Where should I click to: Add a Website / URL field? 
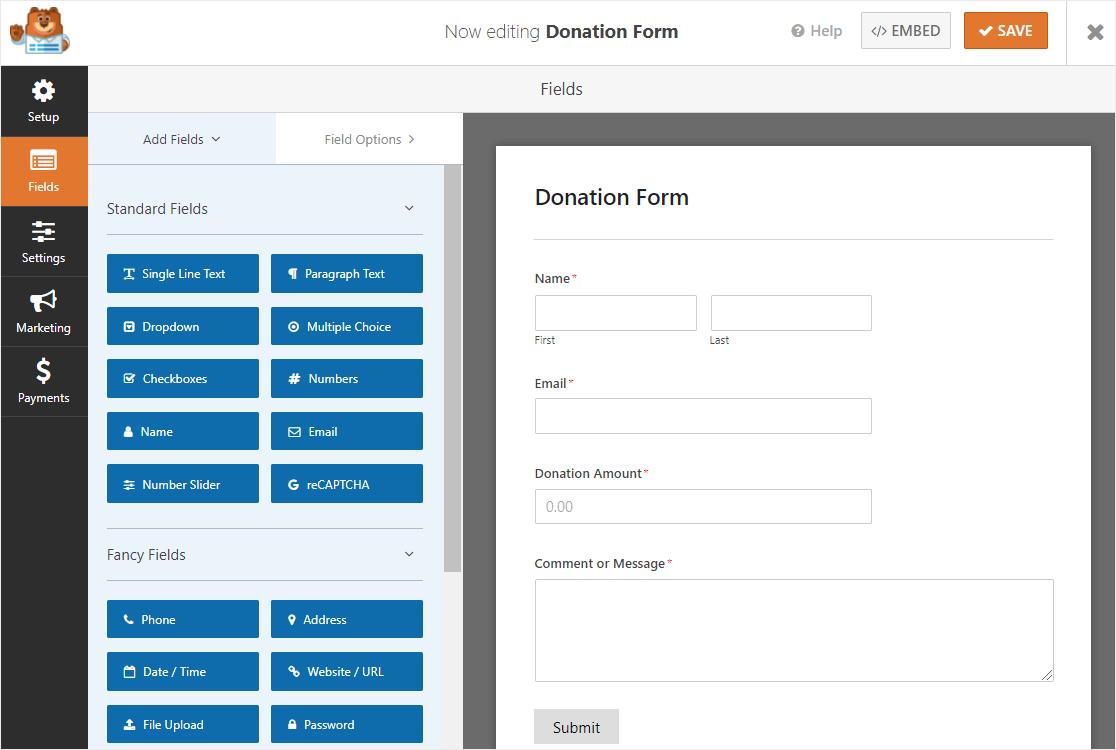tap(347, 672)
